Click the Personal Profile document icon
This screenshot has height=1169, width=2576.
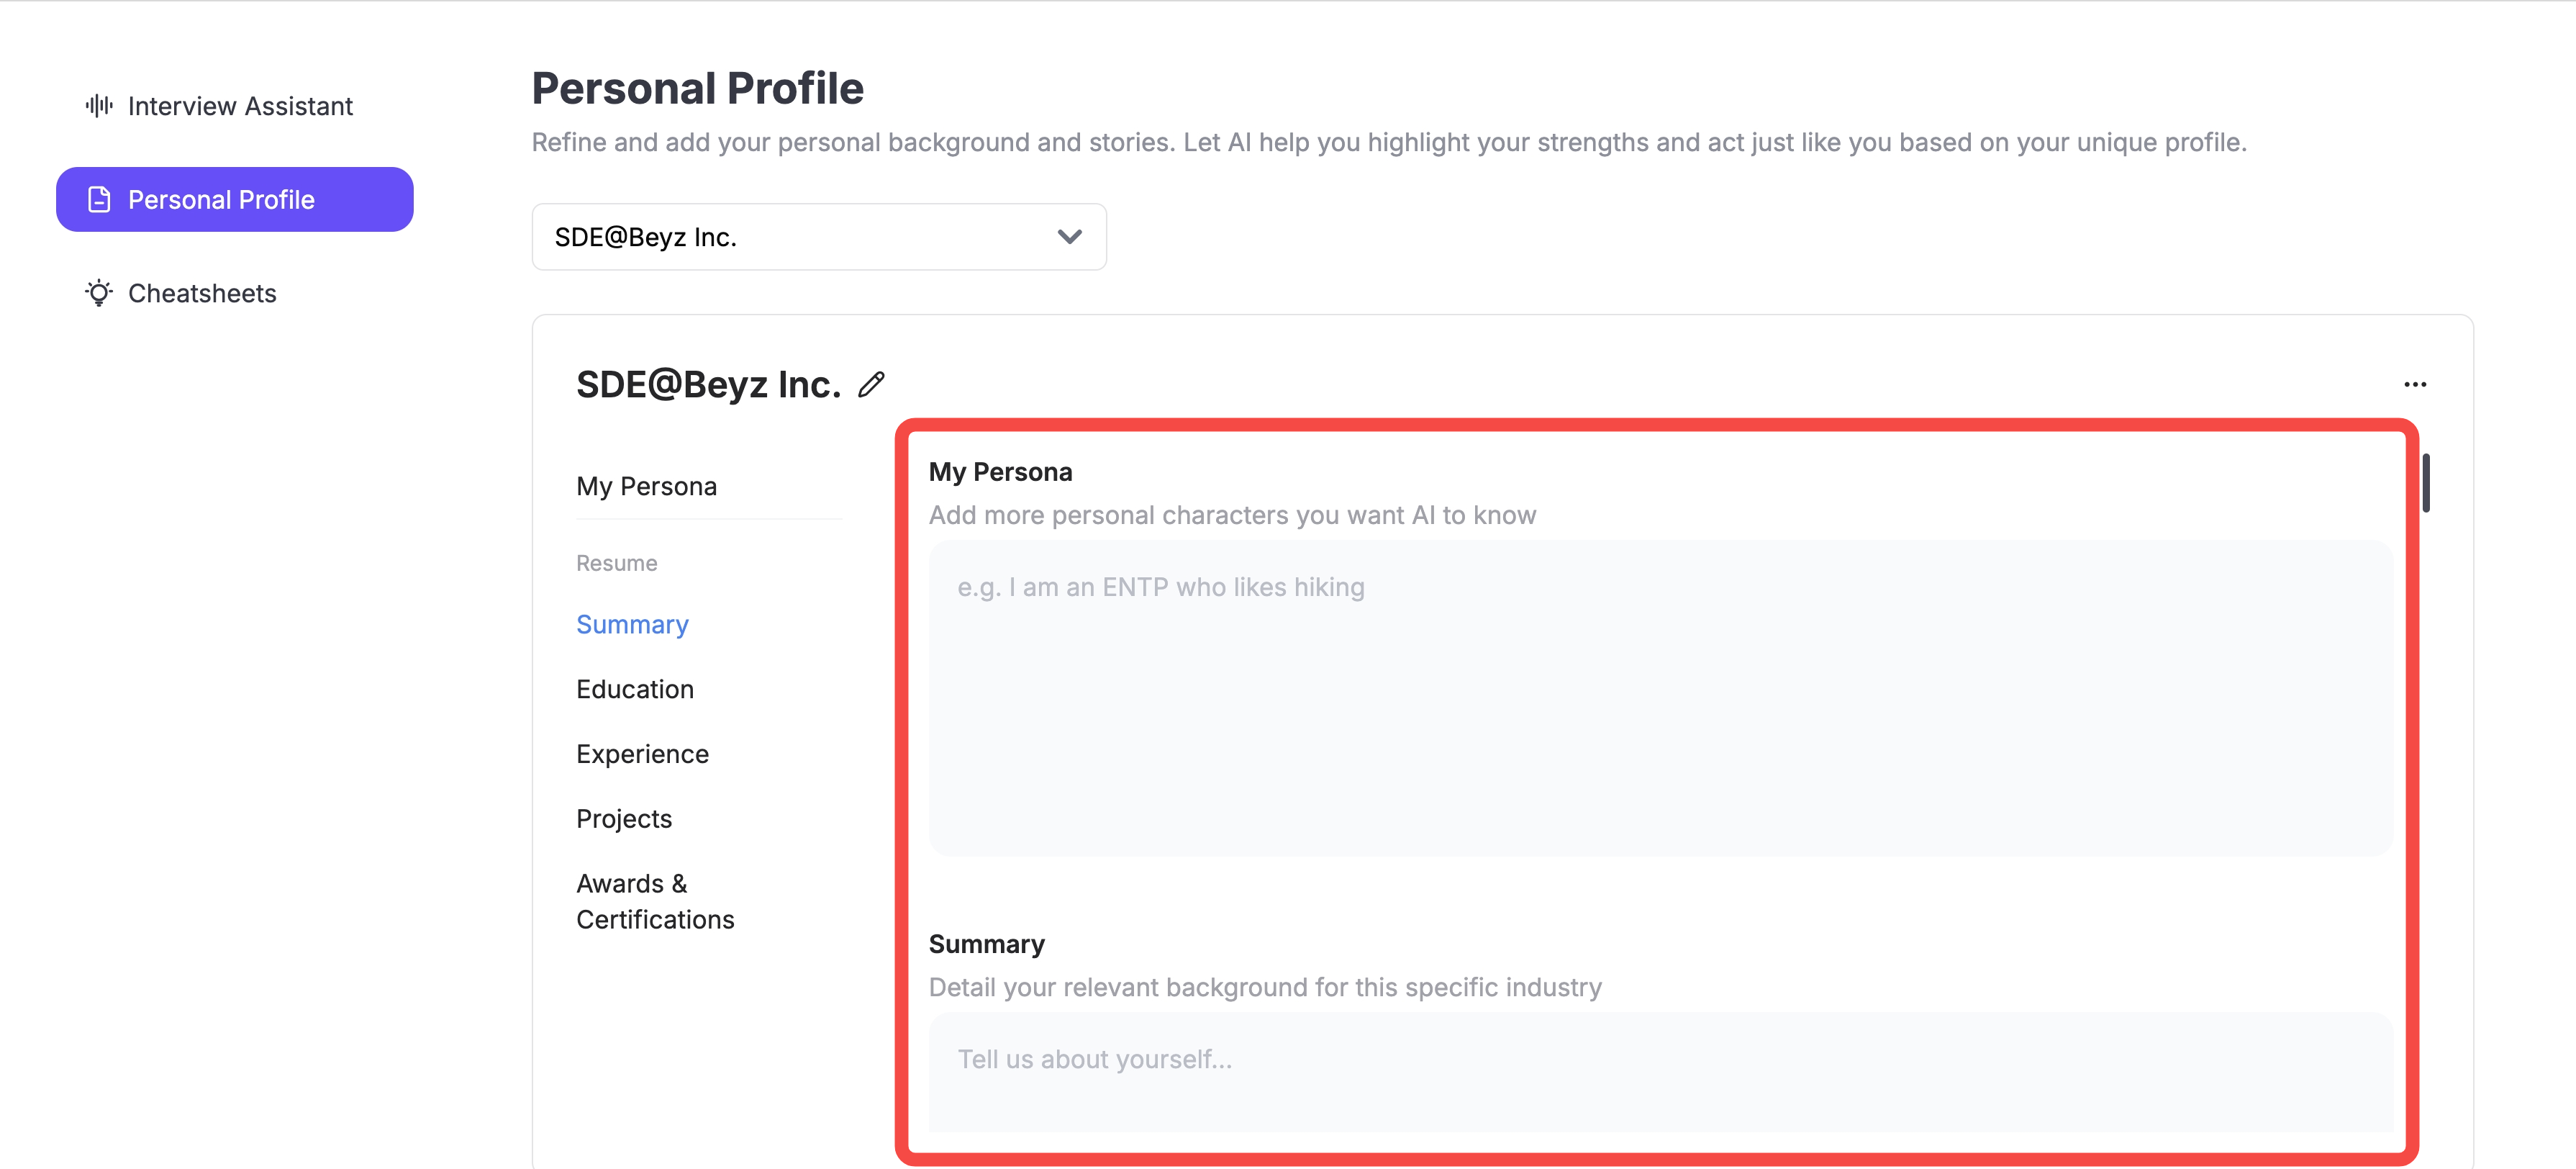(x=99, y=200)
